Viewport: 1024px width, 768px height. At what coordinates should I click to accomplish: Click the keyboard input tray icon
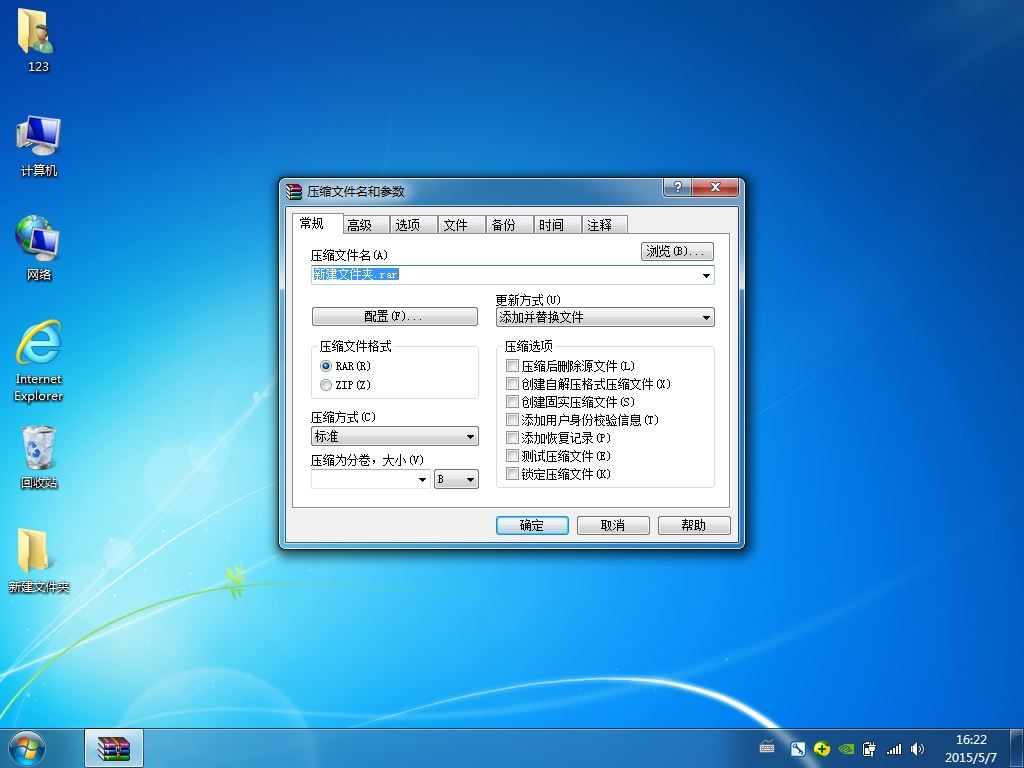coord(767,748)
